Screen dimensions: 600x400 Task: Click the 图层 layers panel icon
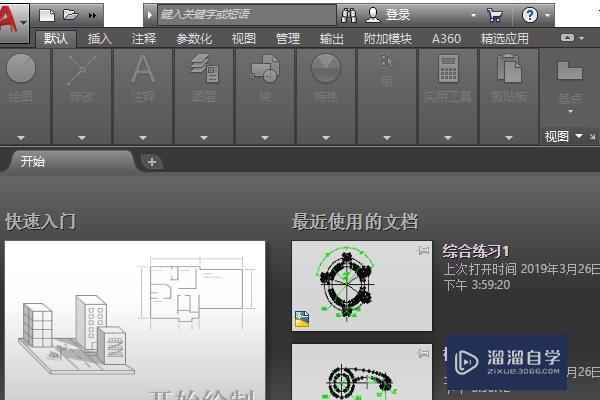click(204, 68)
